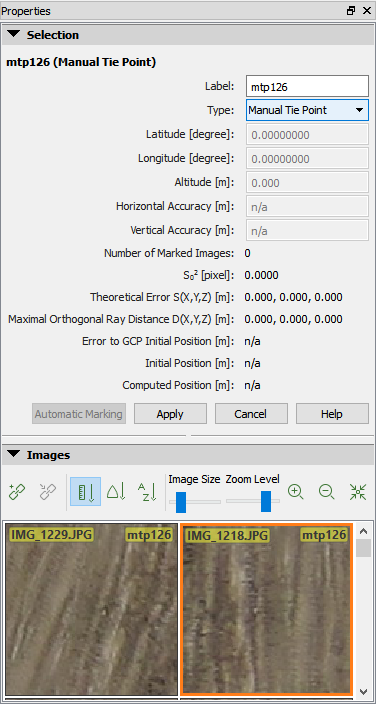Image resolution: width=376 pixels, height=704 pixels.
Task: Zoom out with the magnifier minus icon
Action: pyautogui.click(x=327, y=492)
